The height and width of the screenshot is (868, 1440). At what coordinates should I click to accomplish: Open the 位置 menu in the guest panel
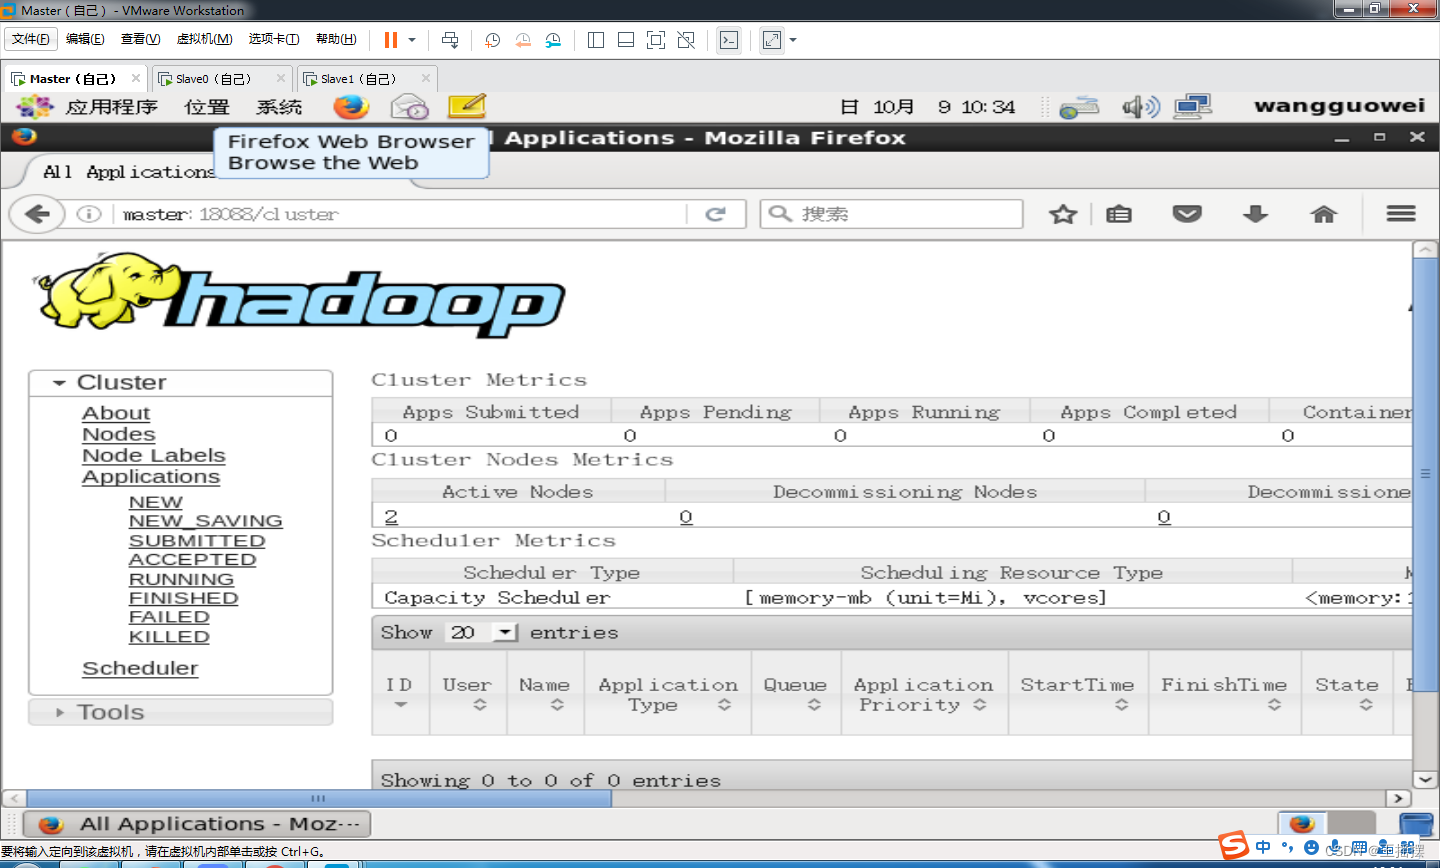(207, 107)
